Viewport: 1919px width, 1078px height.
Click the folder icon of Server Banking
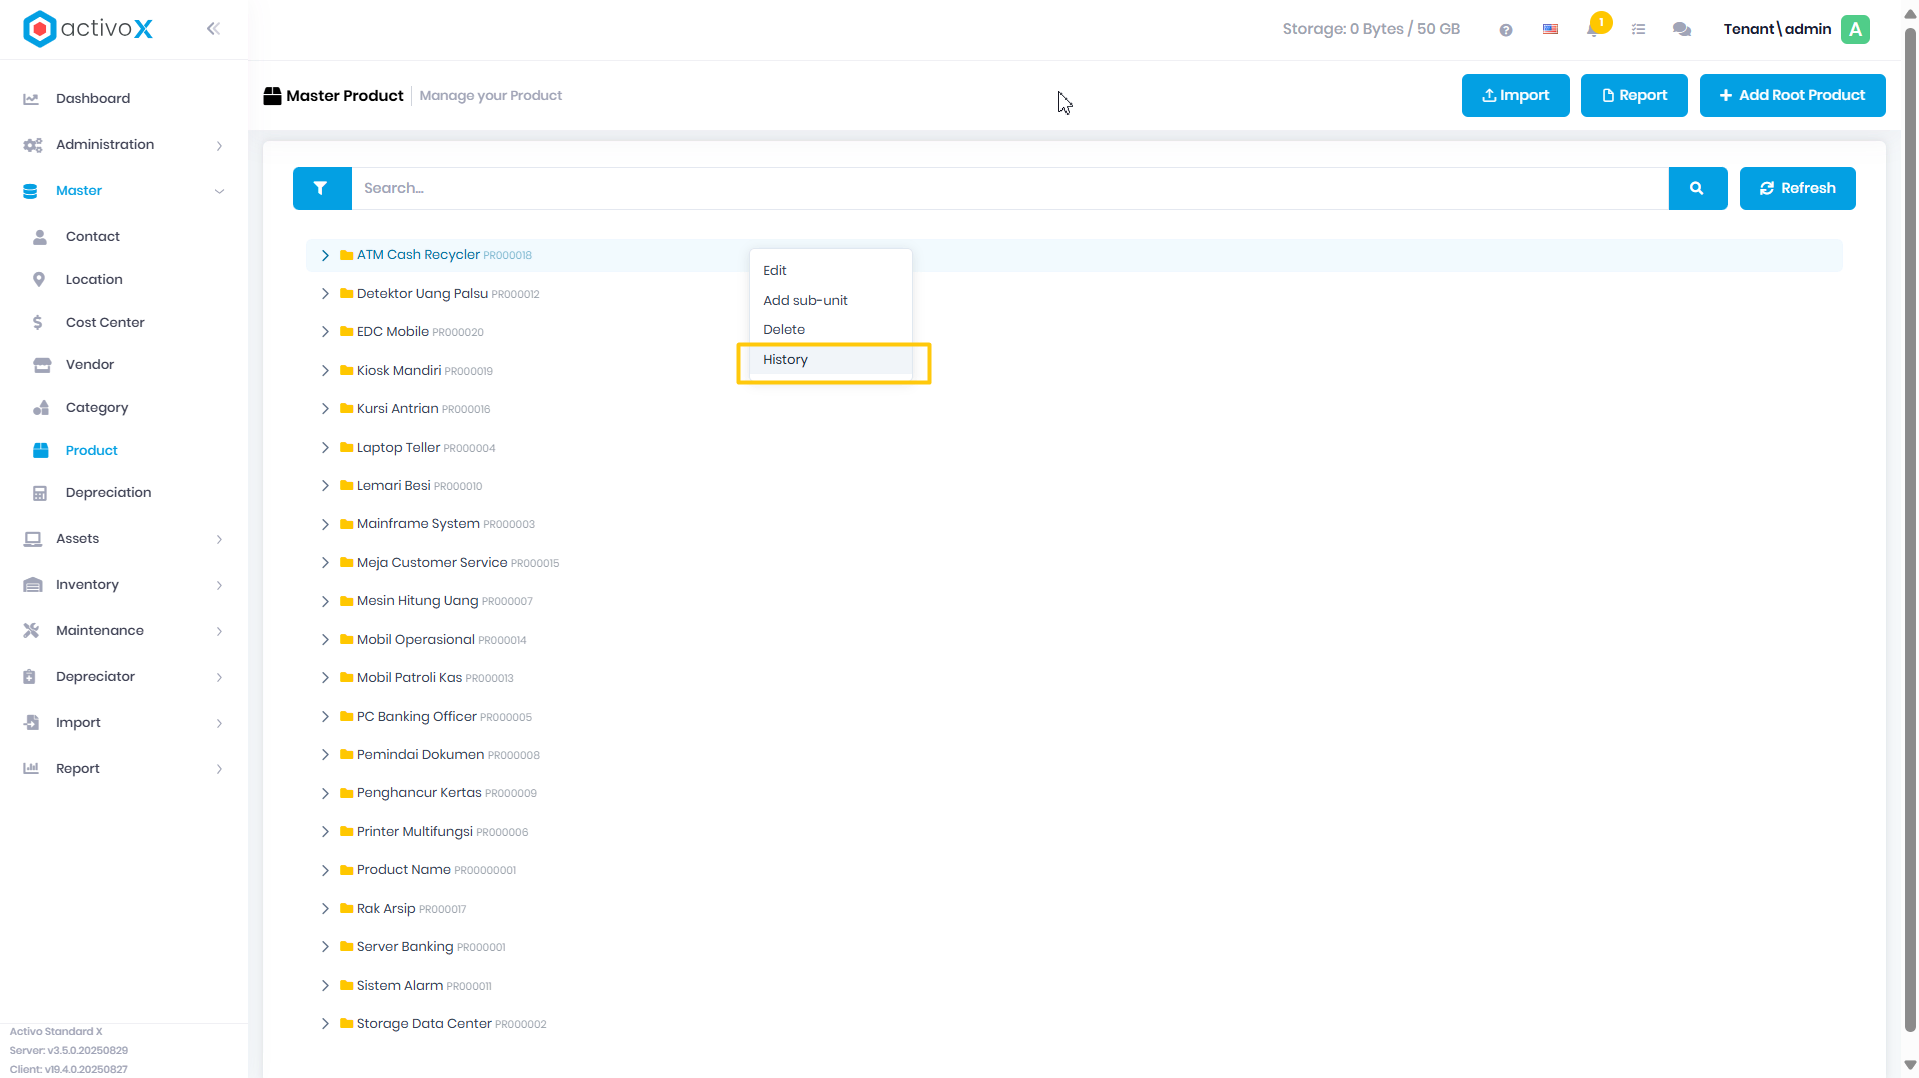click(x=347, y=946)
